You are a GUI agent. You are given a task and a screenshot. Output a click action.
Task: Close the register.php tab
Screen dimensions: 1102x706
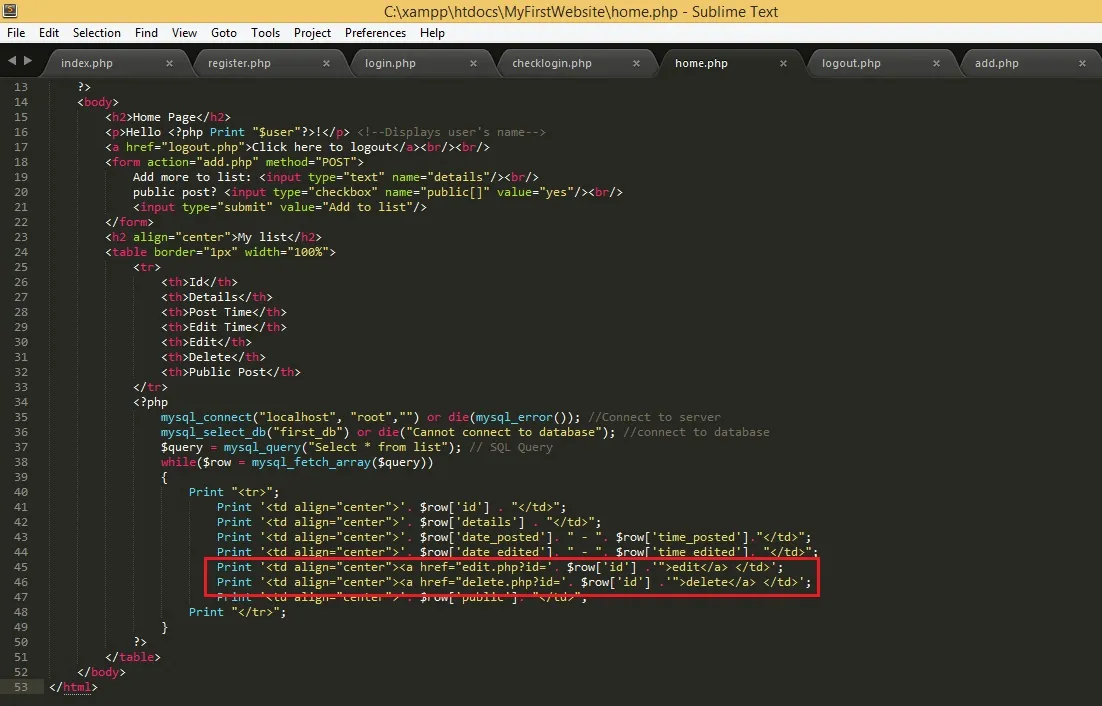point(326,63)
